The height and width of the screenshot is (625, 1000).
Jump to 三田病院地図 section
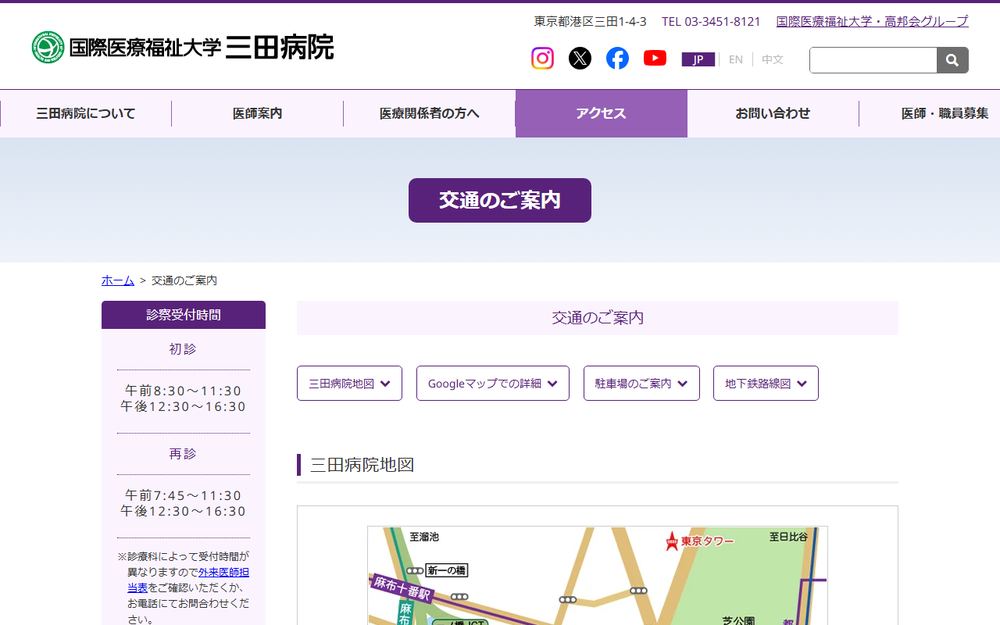pyautogui.click(x=349, y=383)
